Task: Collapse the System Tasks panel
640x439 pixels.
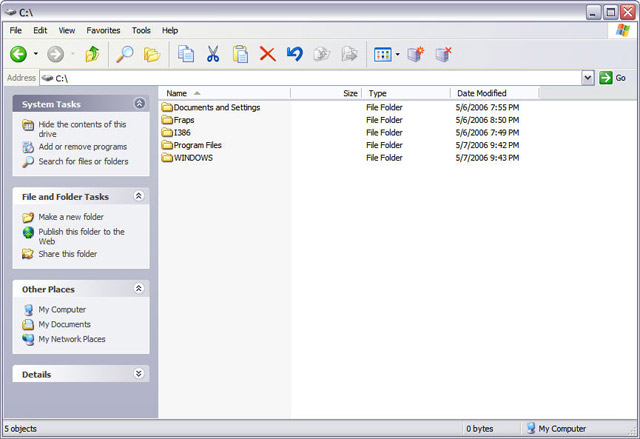Action: tap(139, 104)
